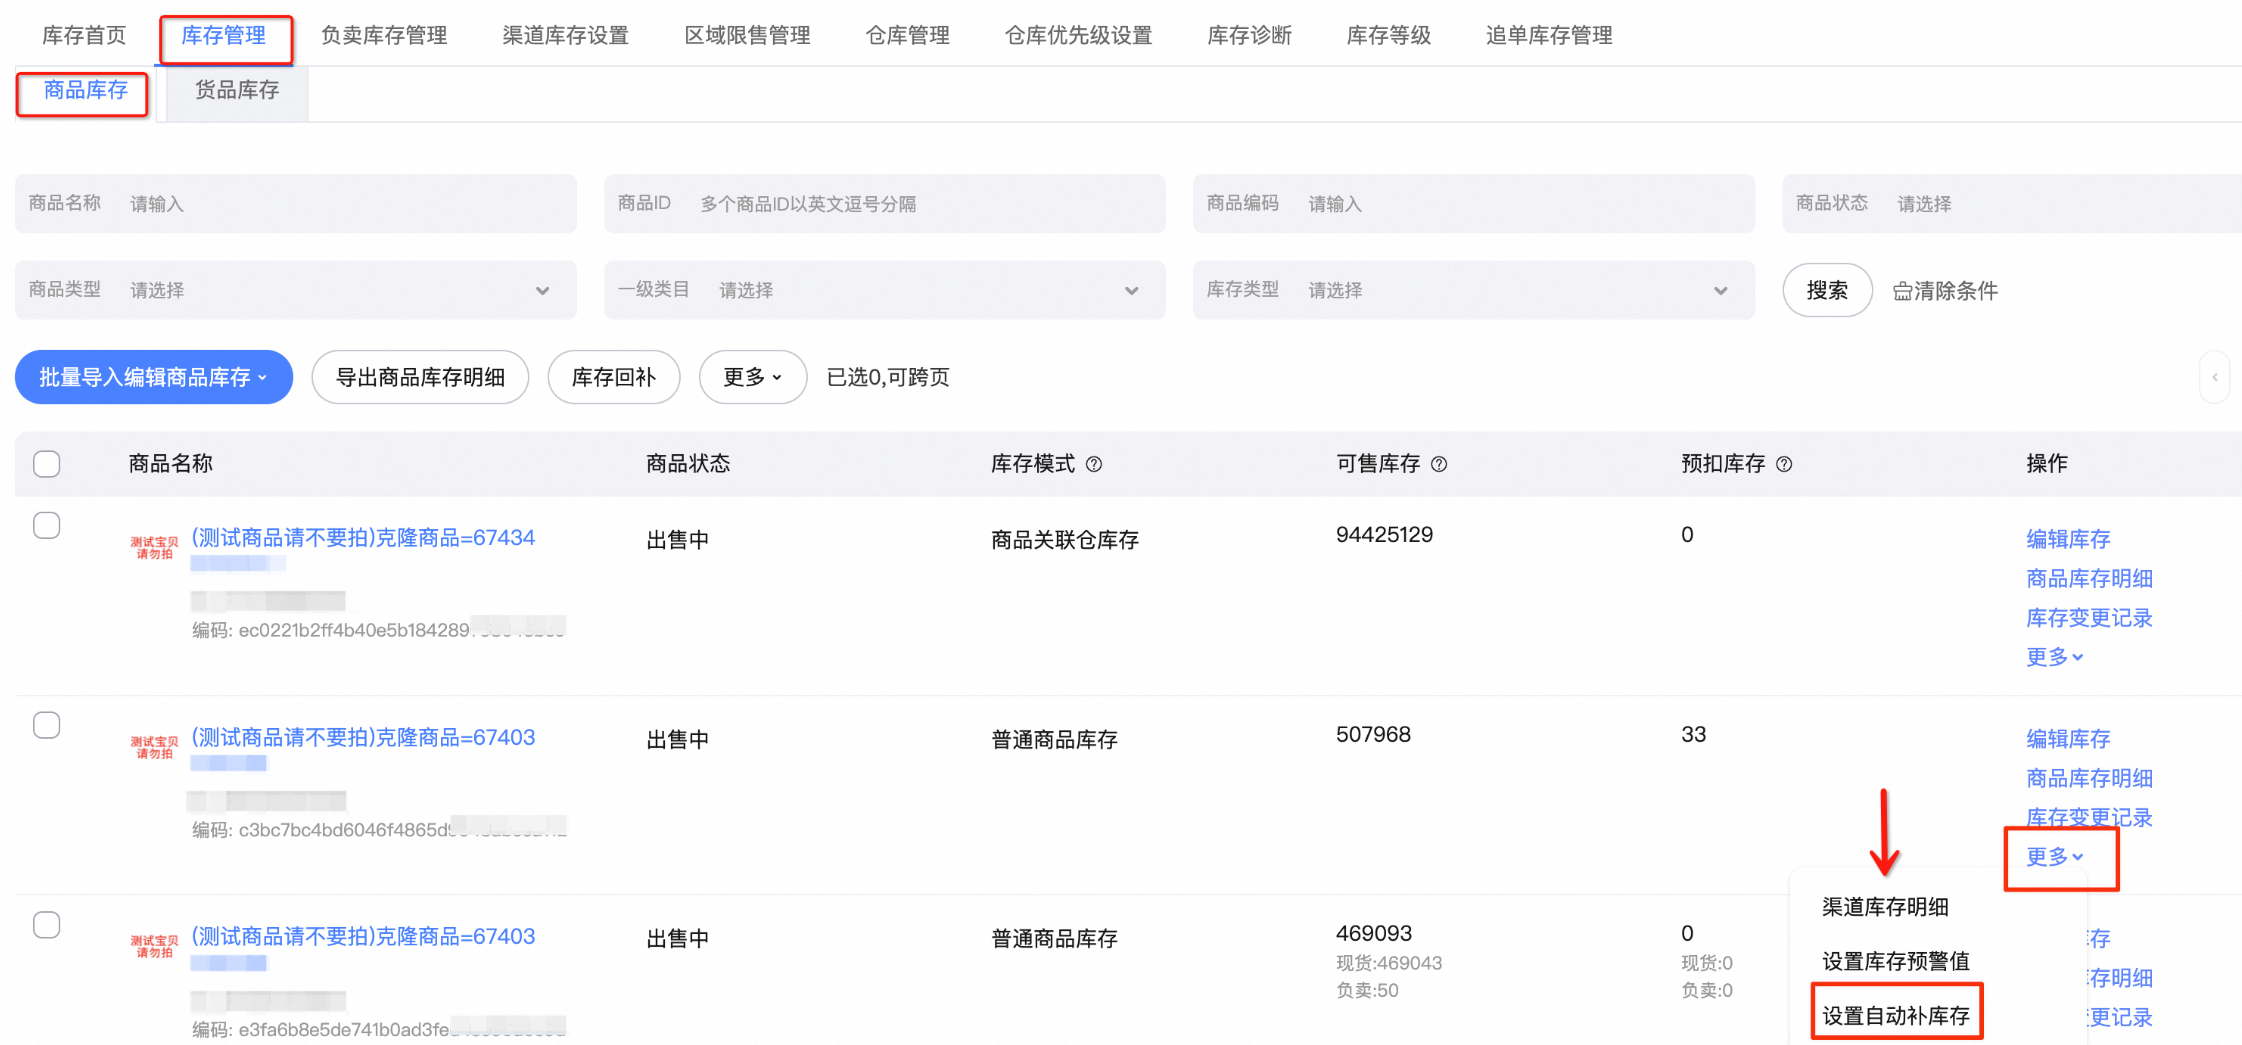Expand 更多 actions for the 94425129 row
The image size is (2242, 1045).
pyautogui.click(x=2055, y=657)
